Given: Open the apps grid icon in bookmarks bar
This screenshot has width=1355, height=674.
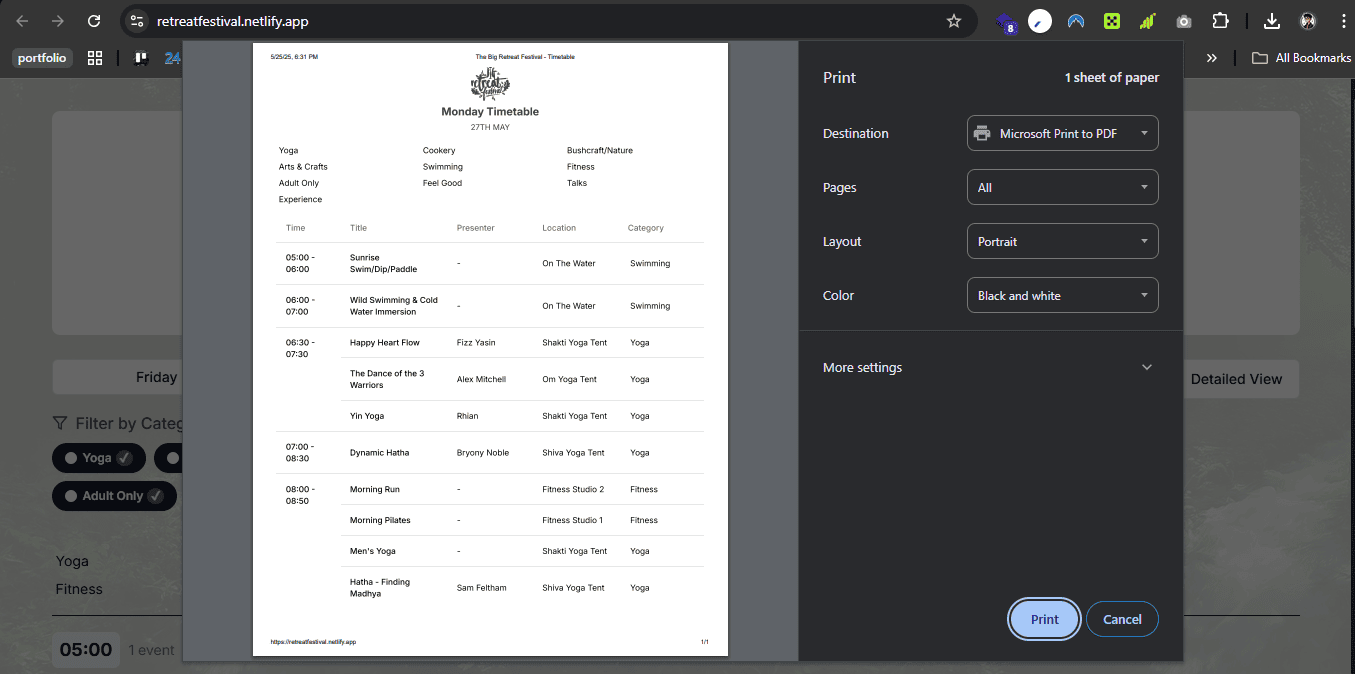Looking at the screenshot, I should [95, 58].
